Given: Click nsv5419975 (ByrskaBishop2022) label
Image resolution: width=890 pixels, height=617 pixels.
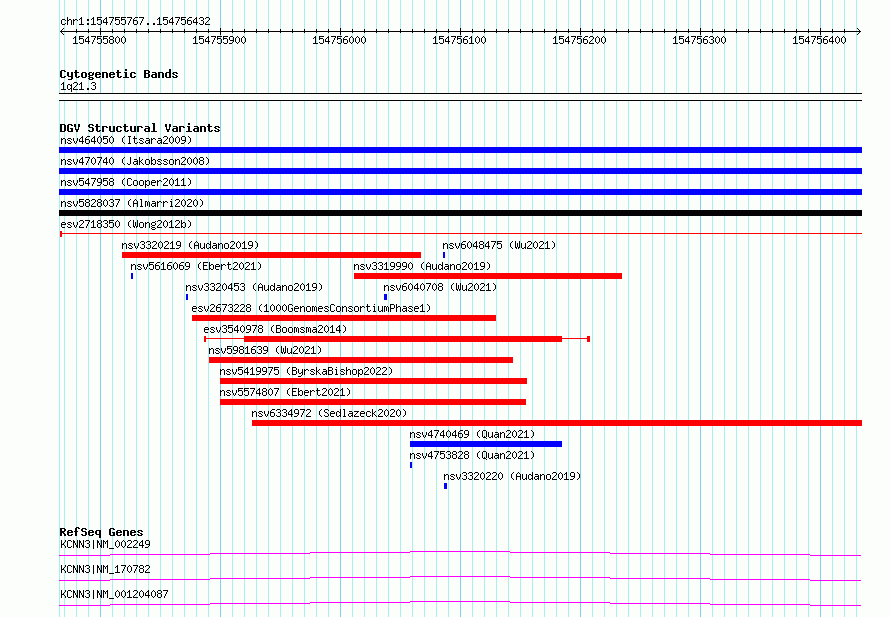Looking at the screenshot, I should 306,371.
